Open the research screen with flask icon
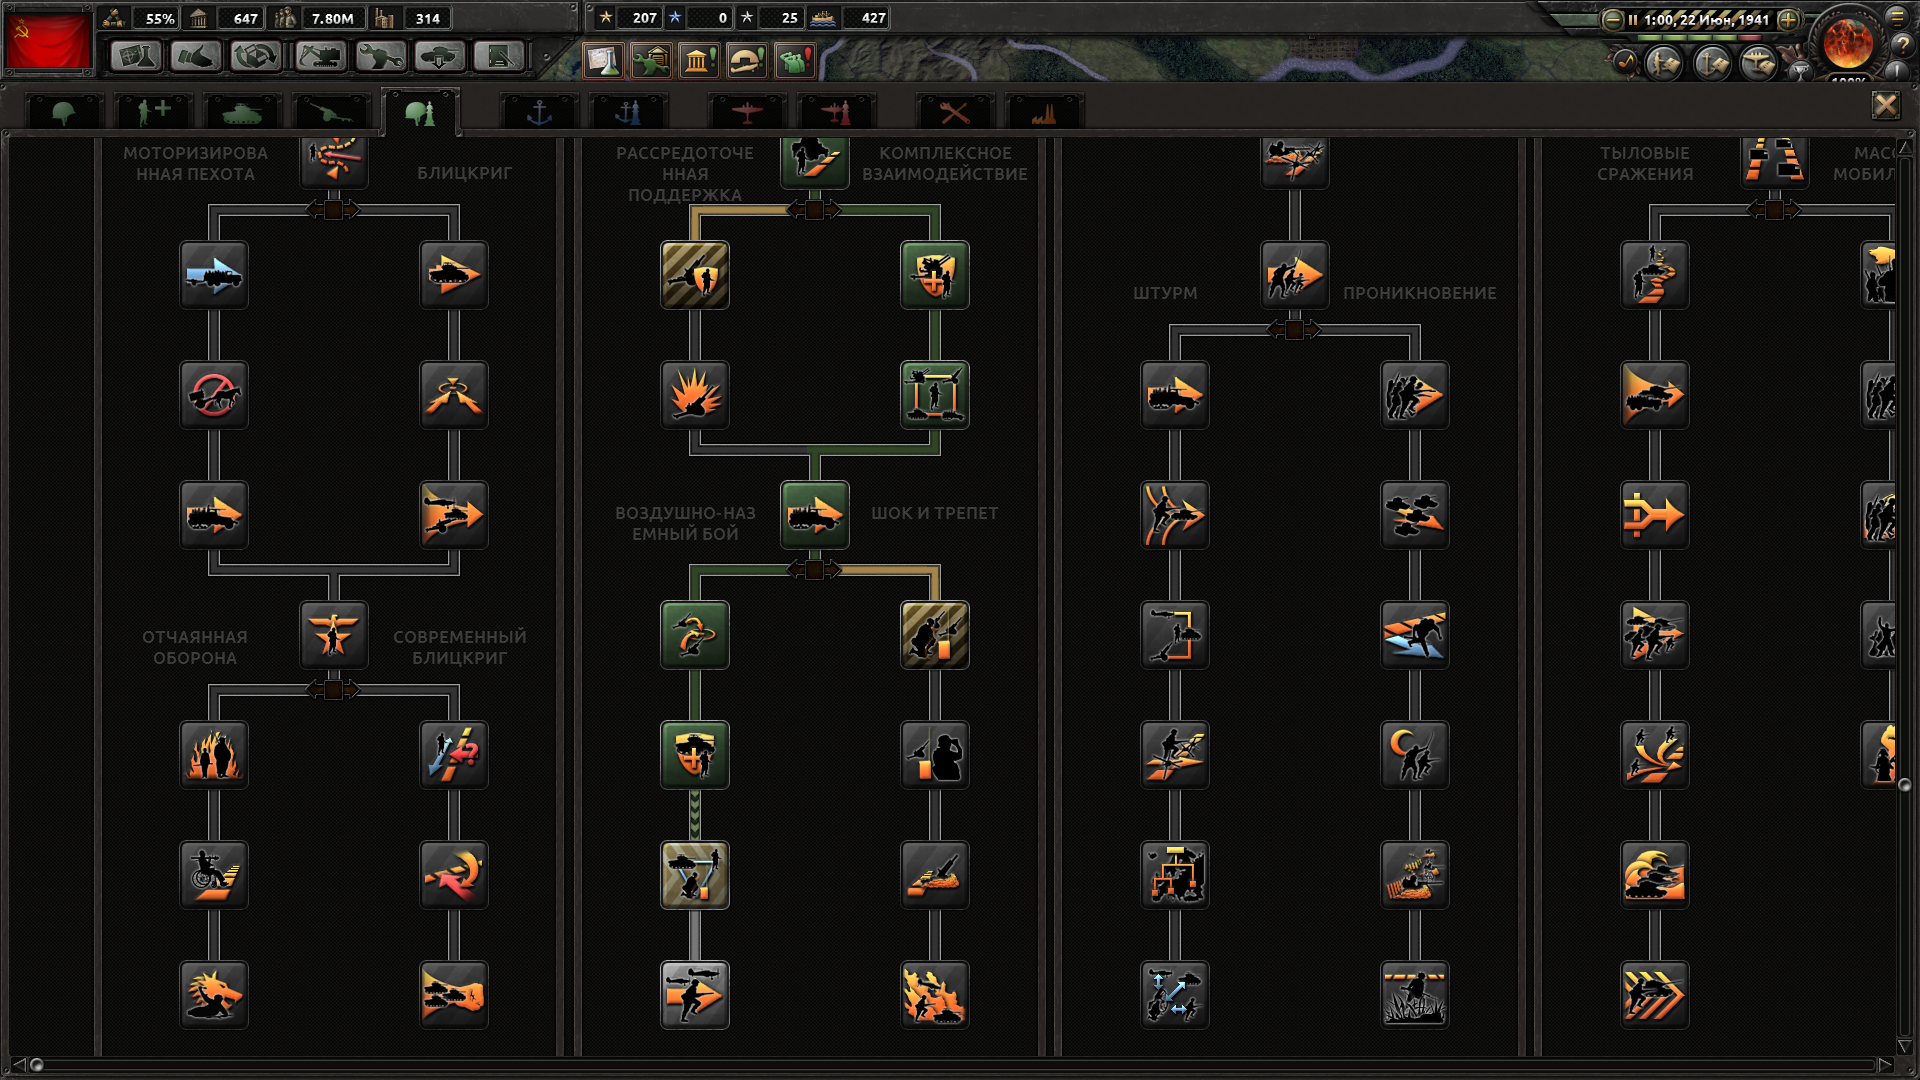Image resolution: width=1920 pixels, height=1080 pixels. tap(136, 56)
